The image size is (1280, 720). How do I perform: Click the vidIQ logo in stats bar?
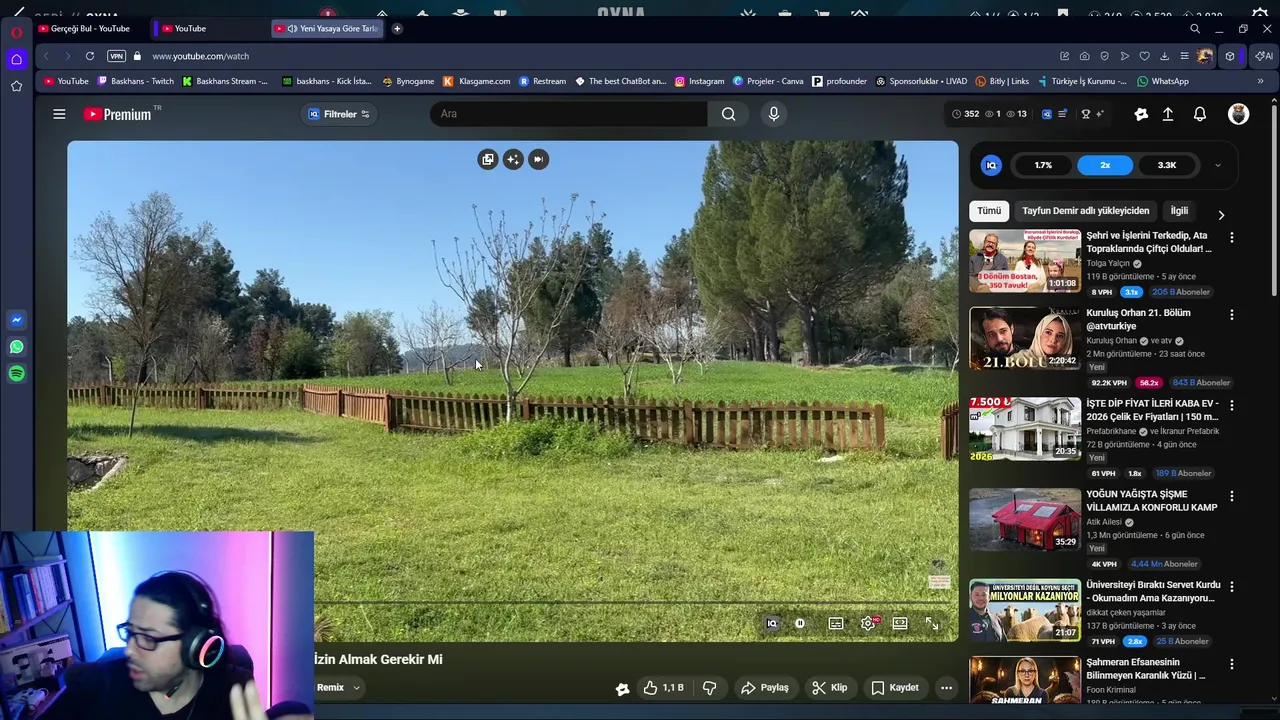991,166
